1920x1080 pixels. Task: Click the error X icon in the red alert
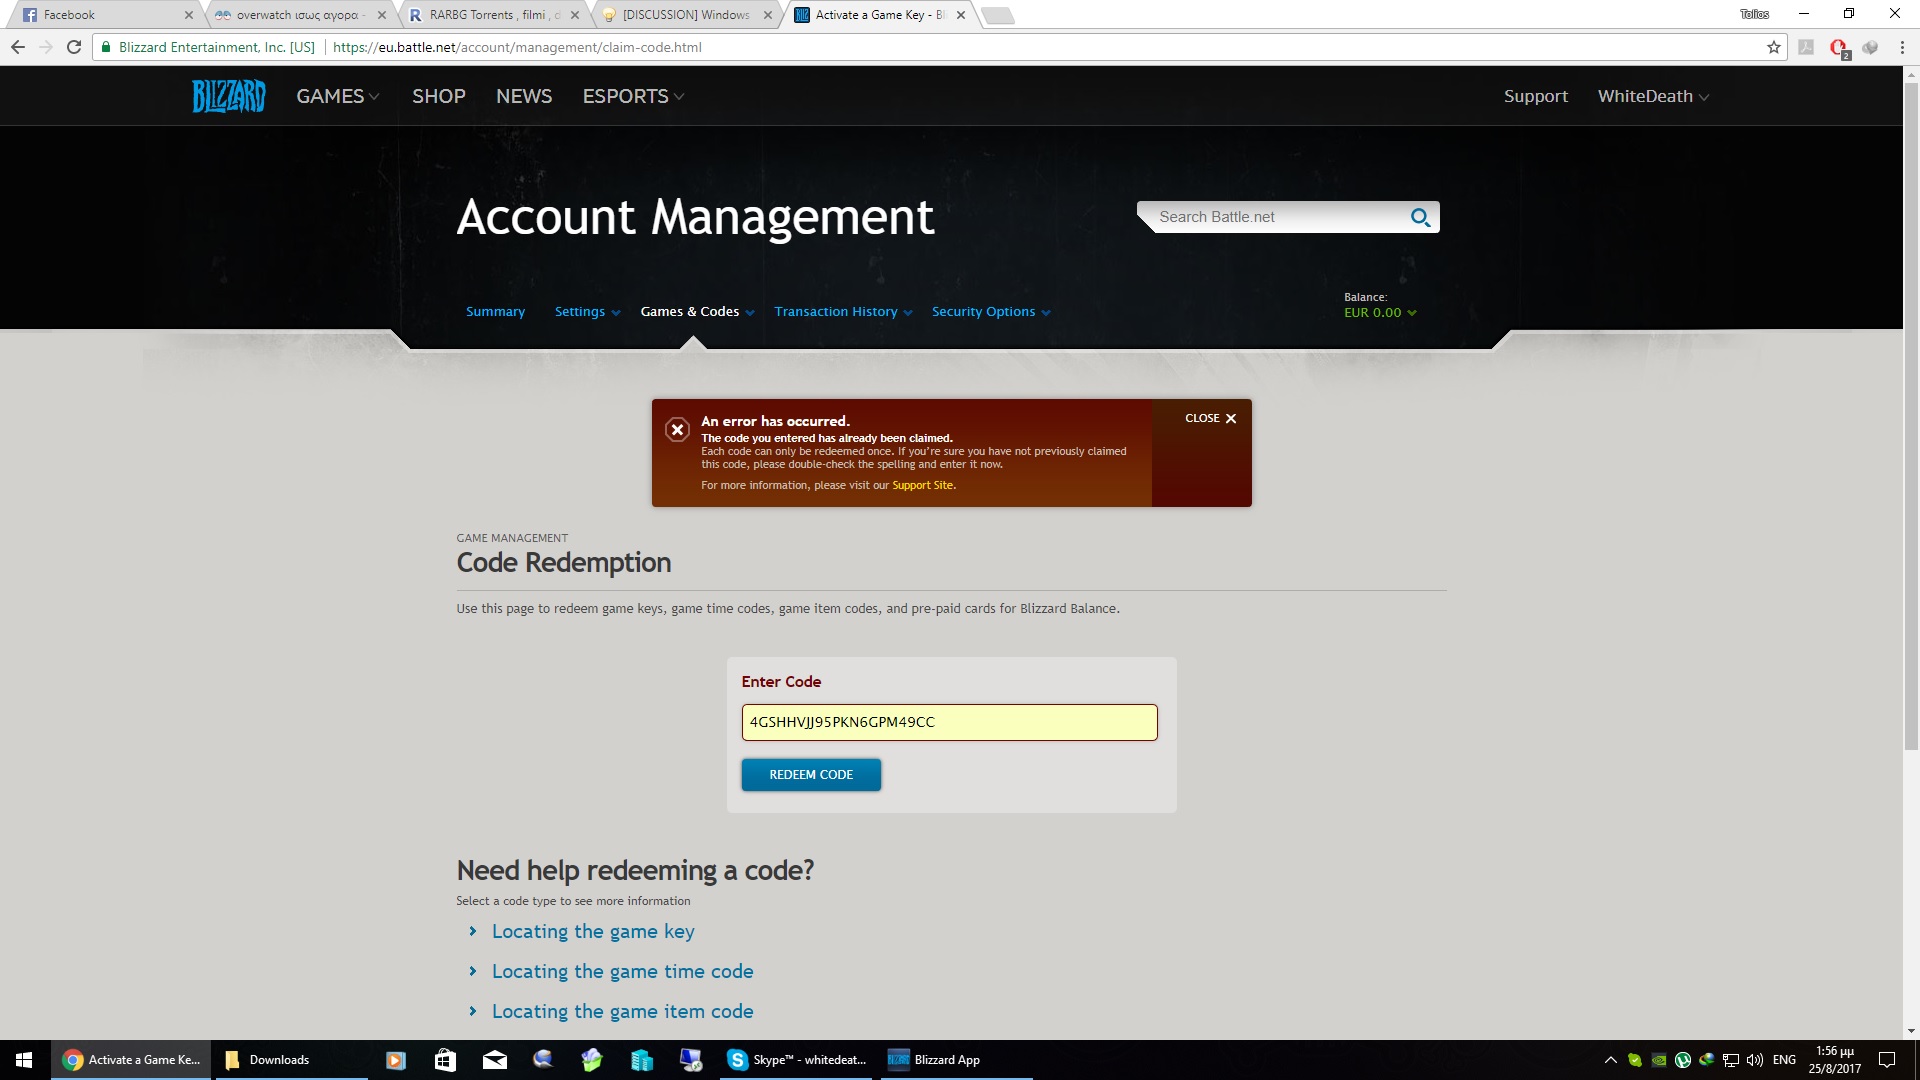[677, 429]
